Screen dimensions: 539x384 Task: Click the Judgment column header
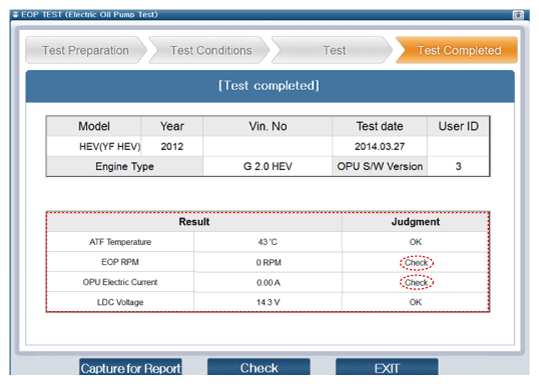(x=415, y=222)
